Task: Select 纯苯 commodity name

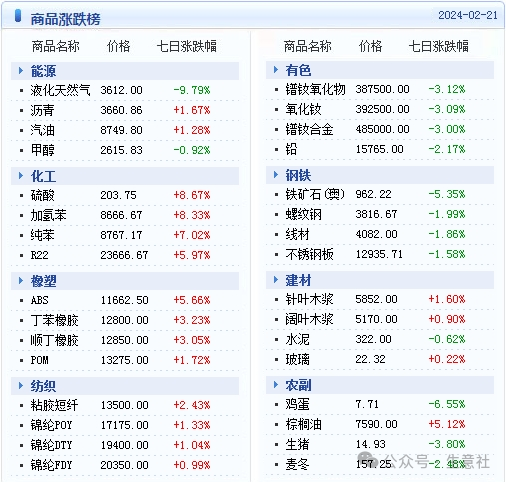Action: tap(42, 235)
